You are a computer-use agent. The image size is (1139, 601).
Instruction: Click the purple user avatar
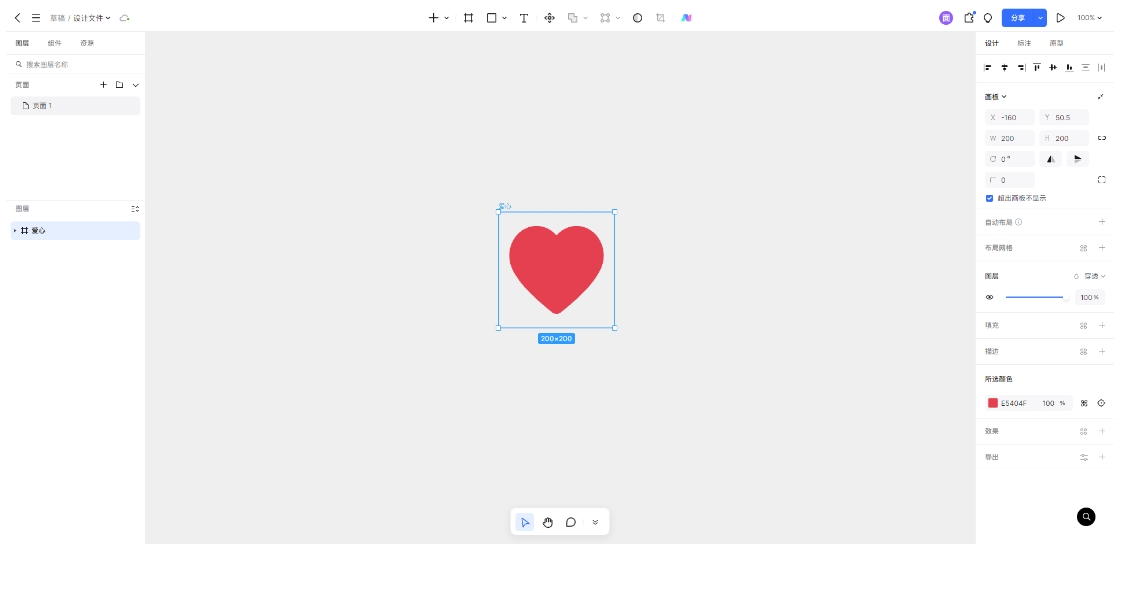946,17
